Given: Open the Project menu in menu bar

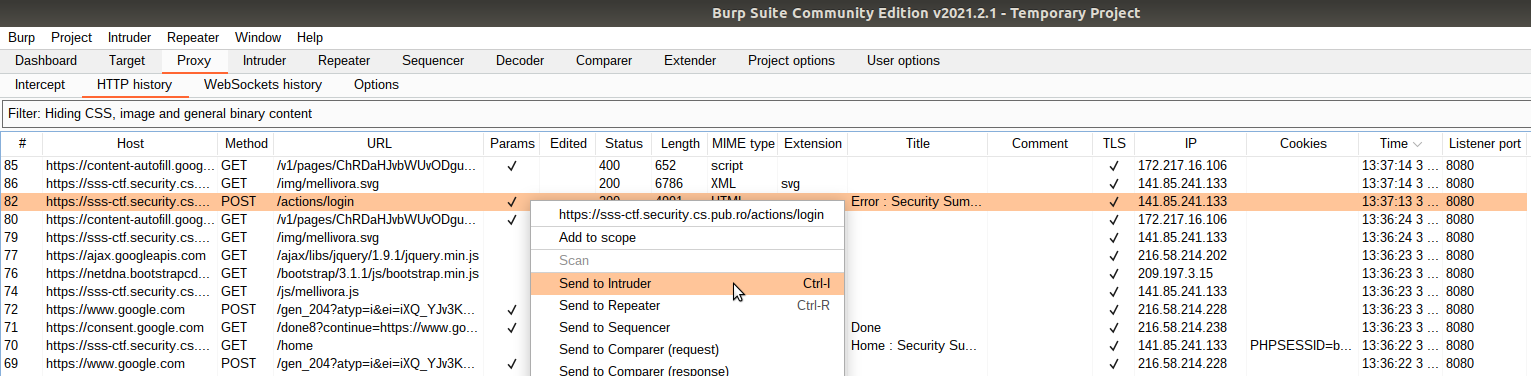Looking at the screenshot, I should point(71,37).
